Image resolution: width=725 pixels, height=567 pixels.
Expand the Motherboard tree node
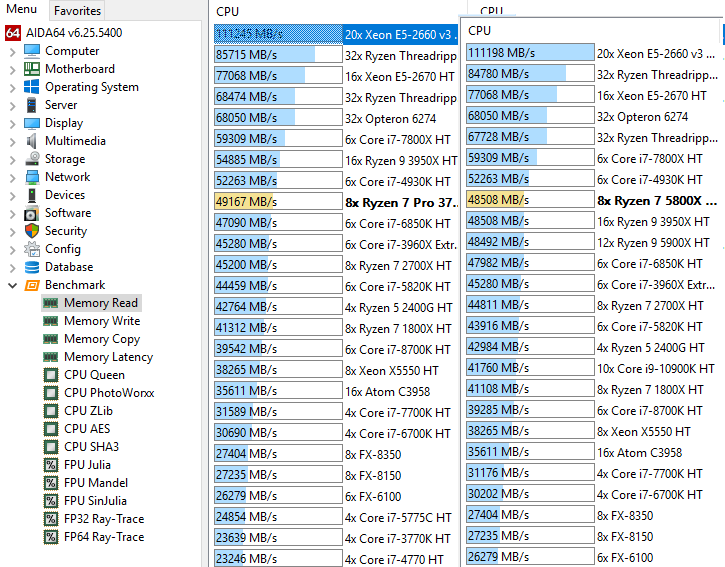(x=12, y=70)
